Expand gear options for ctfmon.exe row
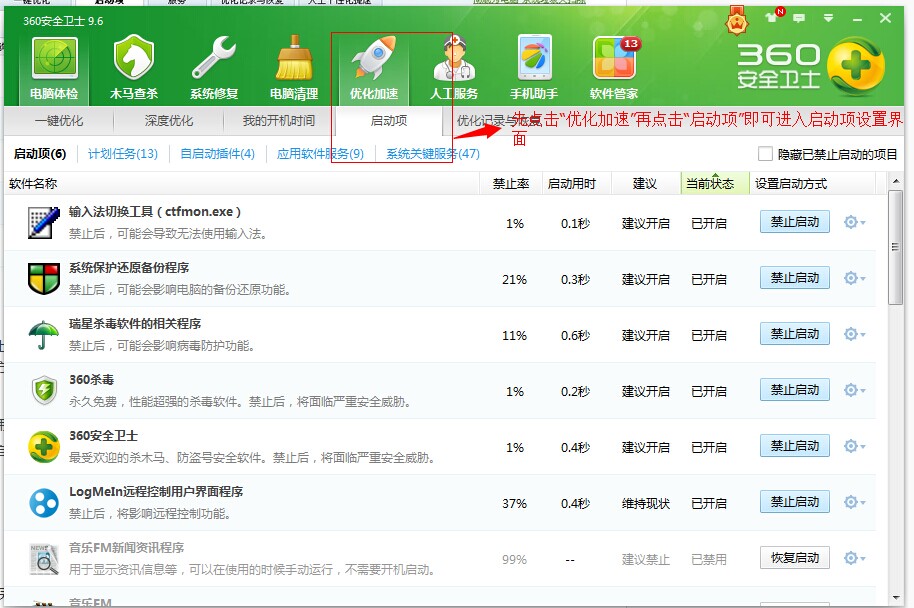The image size is (914, 608). (x=854, y=222)
